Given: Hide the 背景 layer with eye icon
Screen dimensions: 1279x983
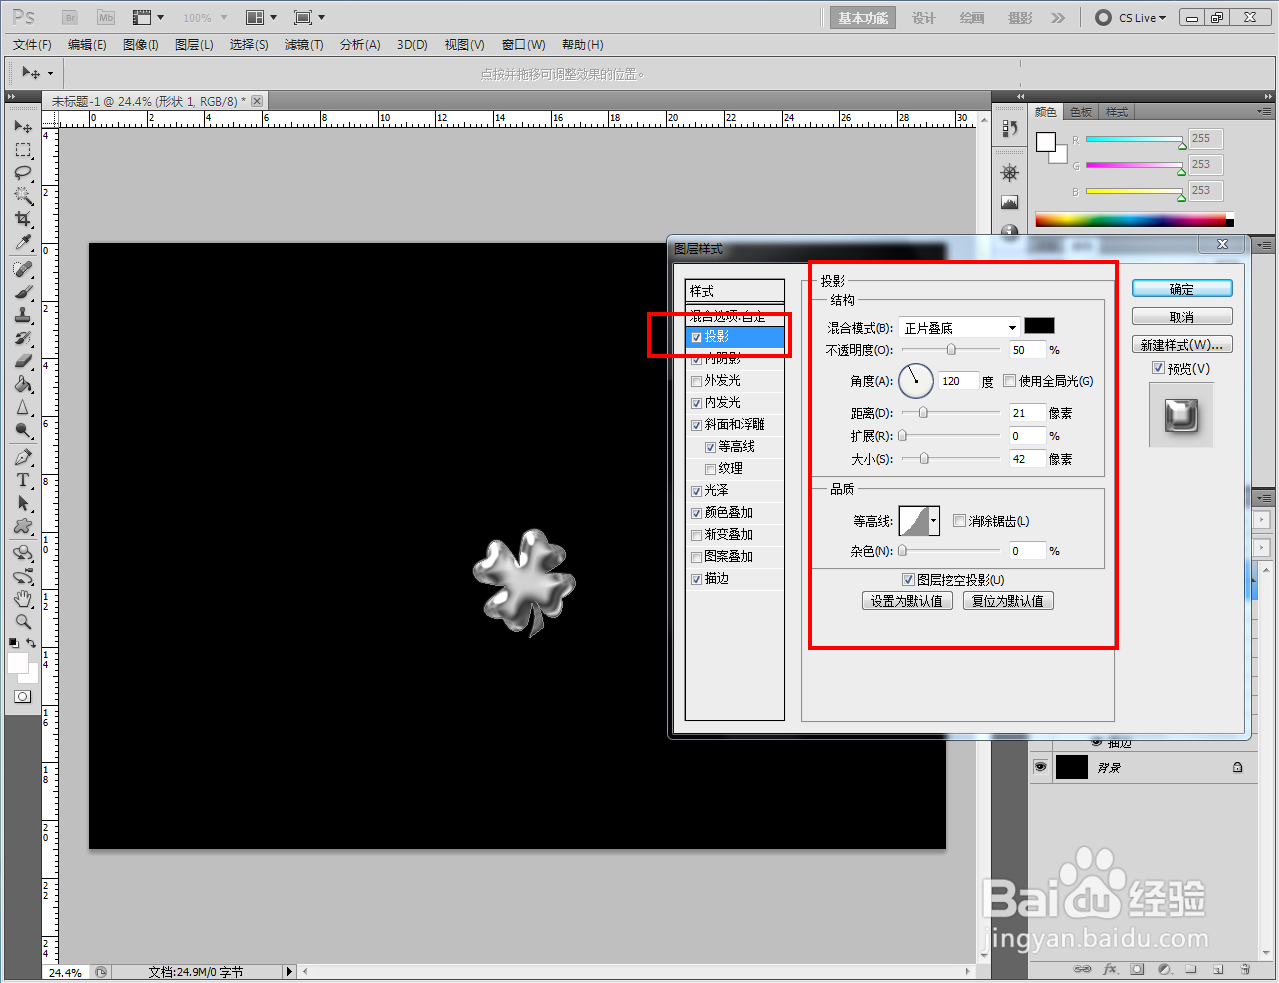Looking at the screenshot, I should (1040, 767).
